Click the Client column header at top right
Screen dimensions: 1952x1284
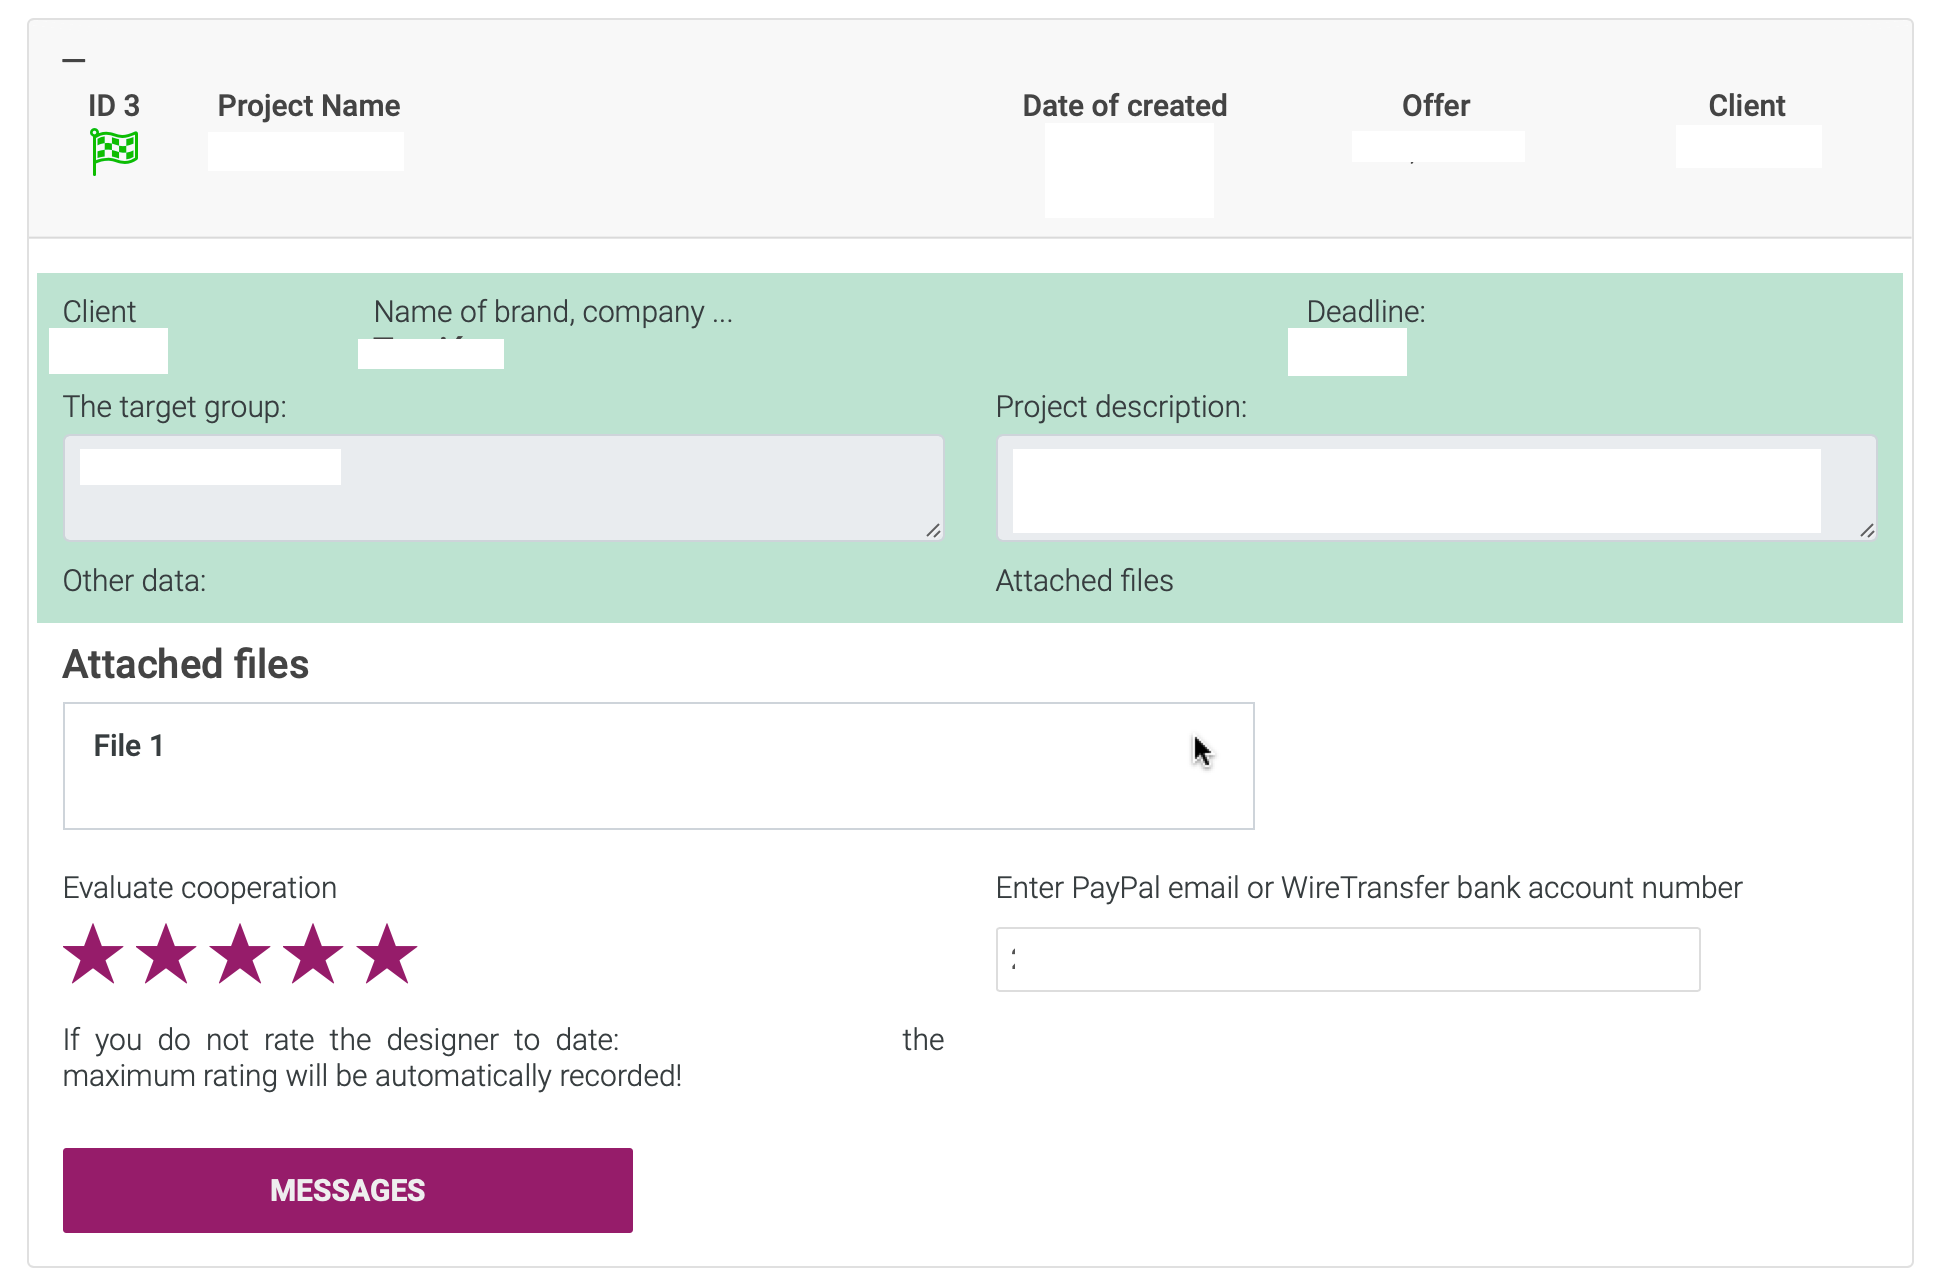(1747, 105)
